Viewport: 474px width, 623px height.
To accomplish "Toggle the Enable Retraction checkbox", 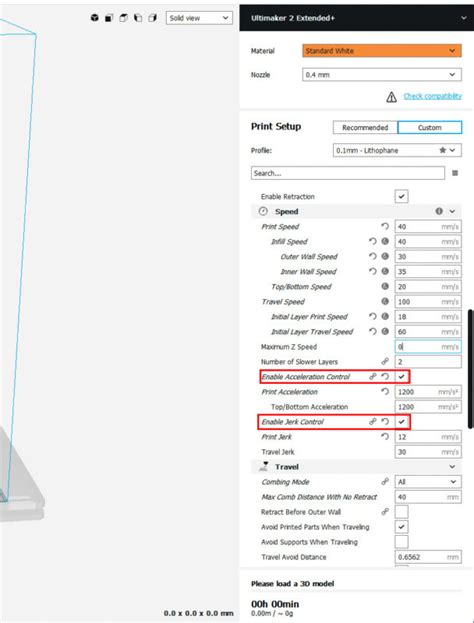I will coord(401,196).
